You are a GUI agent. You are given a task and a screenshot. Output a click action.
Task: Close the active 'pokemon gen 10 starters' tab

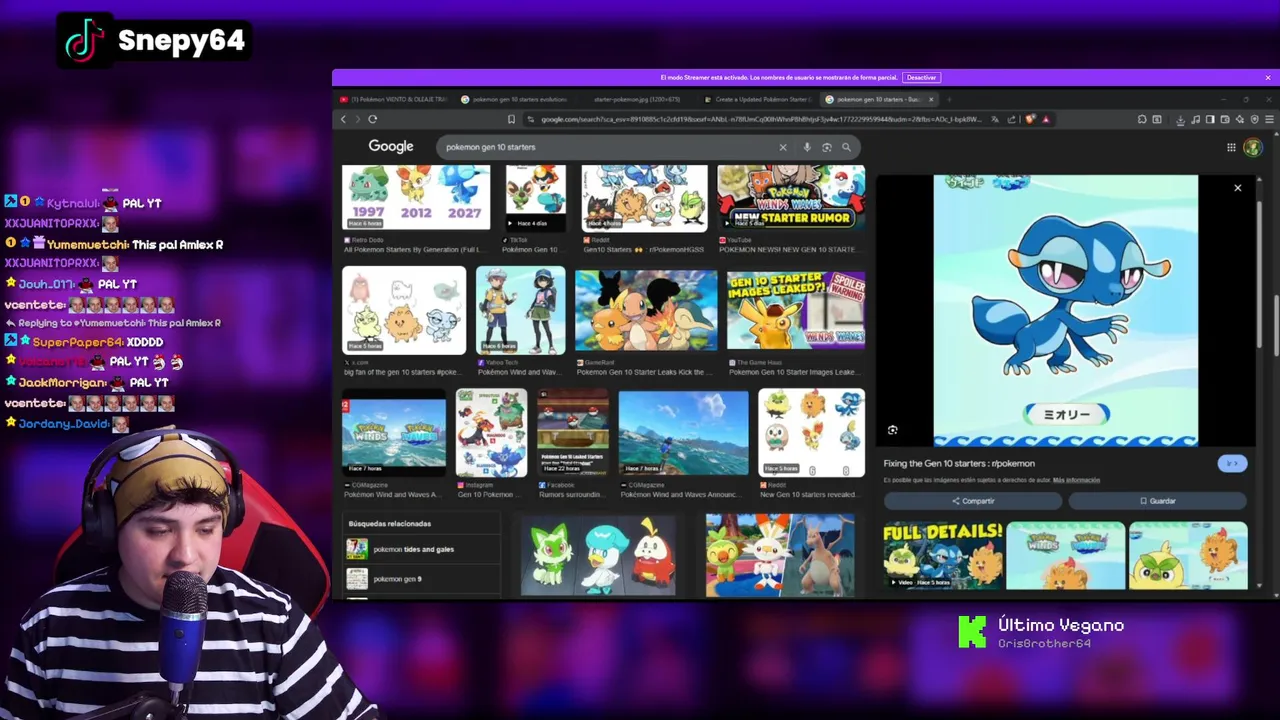(x=931, y=99)
